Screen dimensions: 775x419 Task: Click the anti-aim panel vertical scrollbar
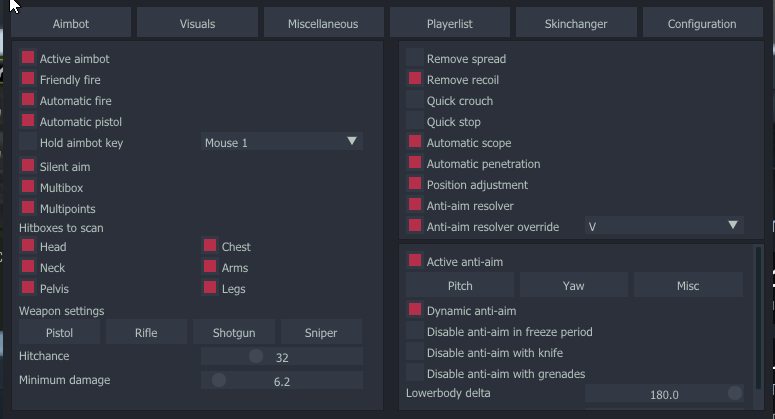tap(758, 318)
